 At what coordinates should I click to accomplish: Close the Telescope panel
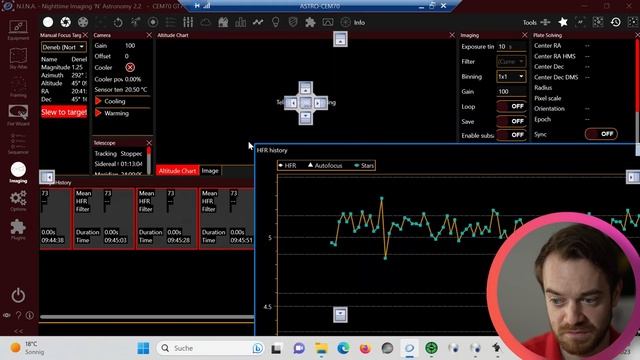[x=149, y=143]
